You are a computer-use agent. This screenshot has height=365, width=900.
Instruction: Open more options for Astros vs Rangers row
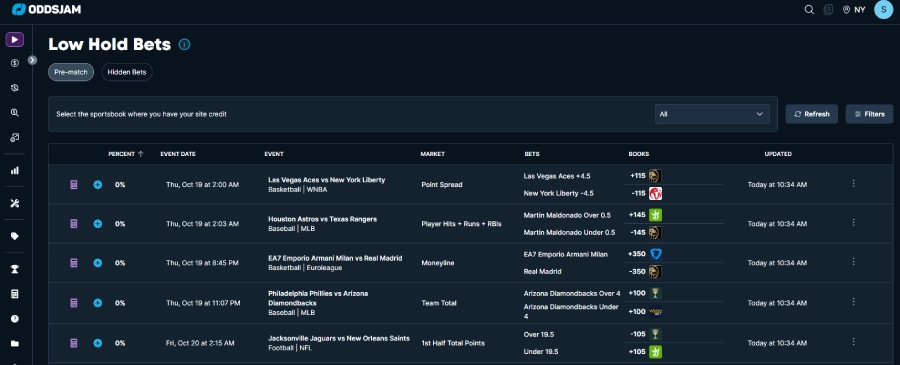[853, 223]
